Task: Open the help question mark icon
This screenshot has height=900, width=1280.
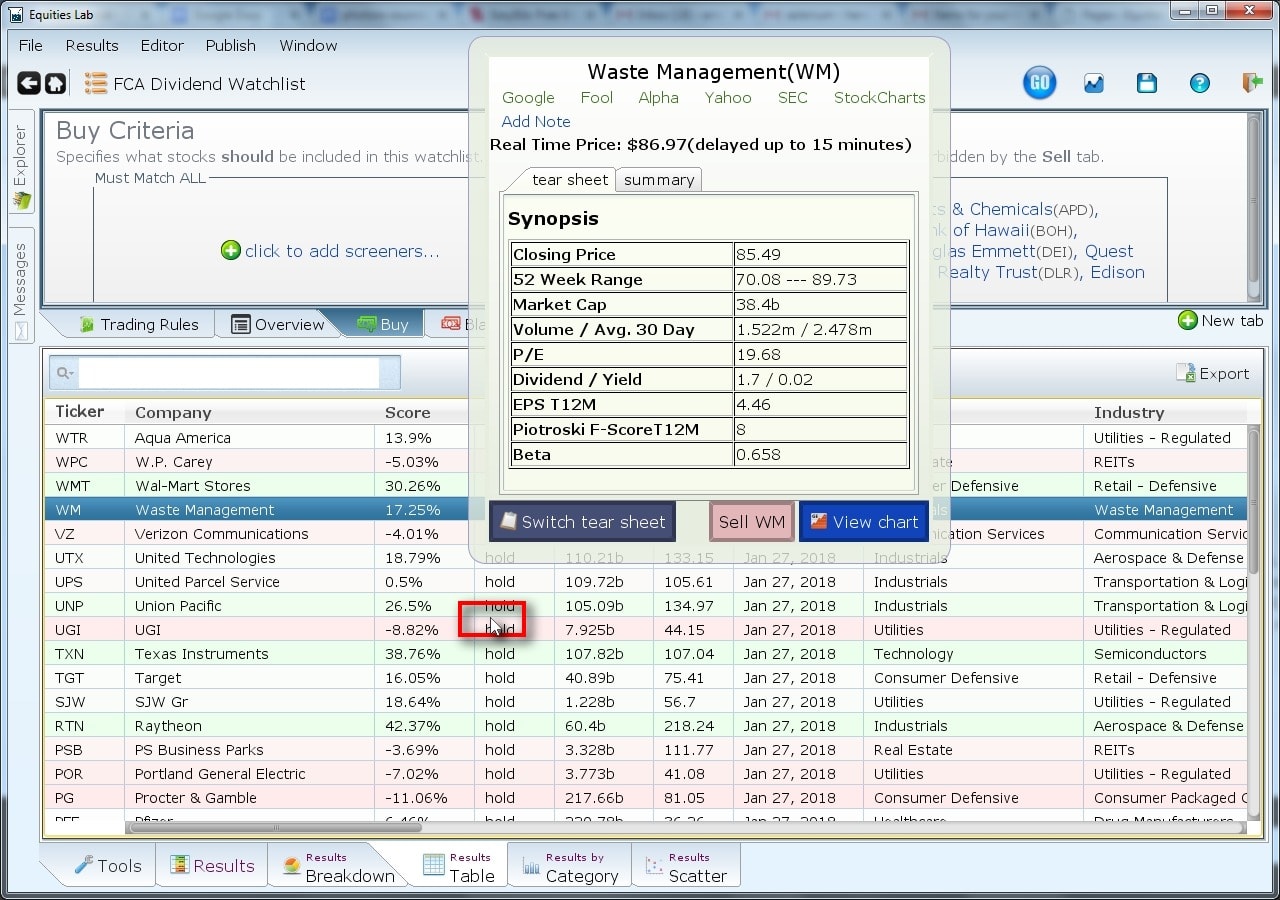Action: click(x=1200, y=84)
